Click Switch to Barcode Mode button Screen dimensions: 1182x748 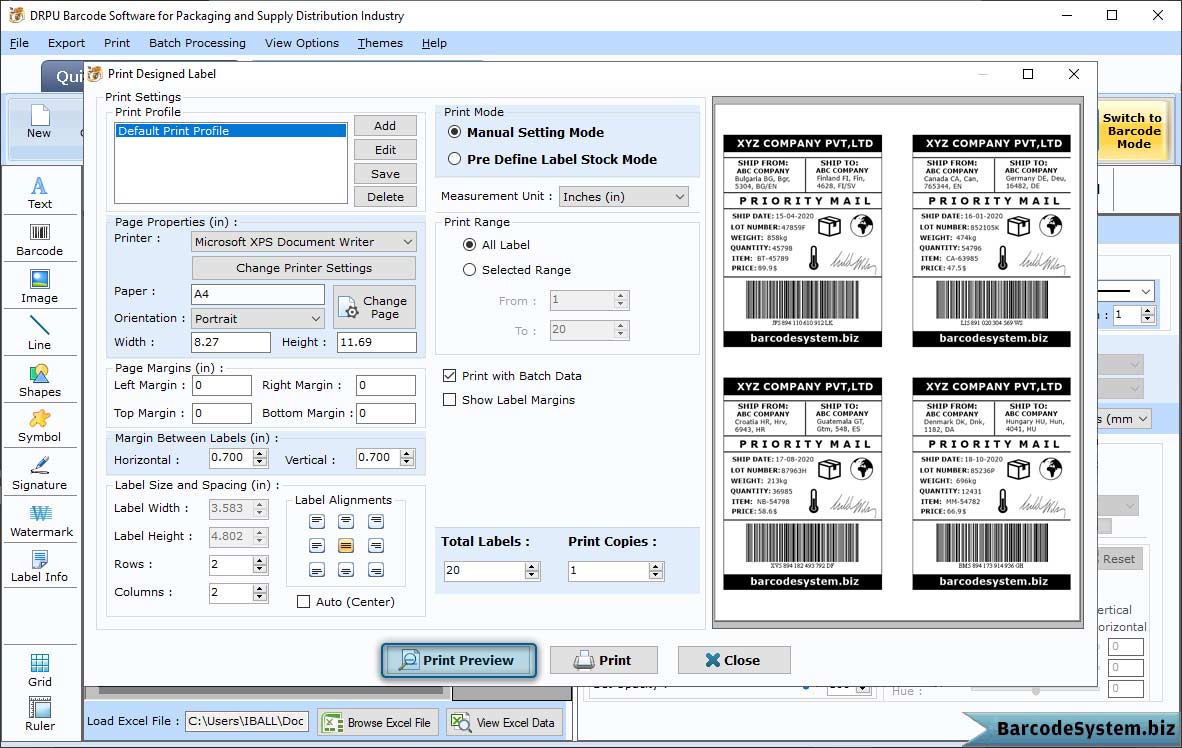1132,130
